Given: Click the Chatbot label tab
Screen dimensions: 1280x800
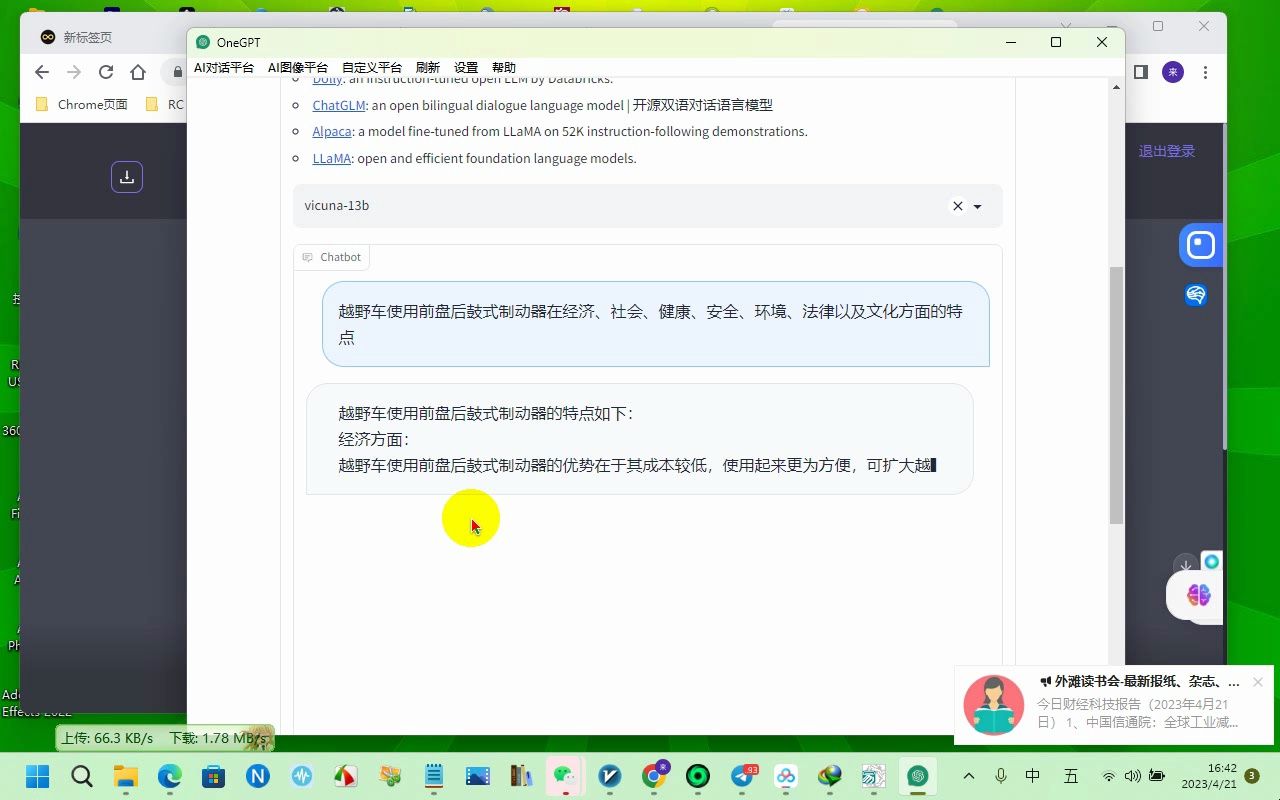Looking at the screenshot, I should click(332, 257).
